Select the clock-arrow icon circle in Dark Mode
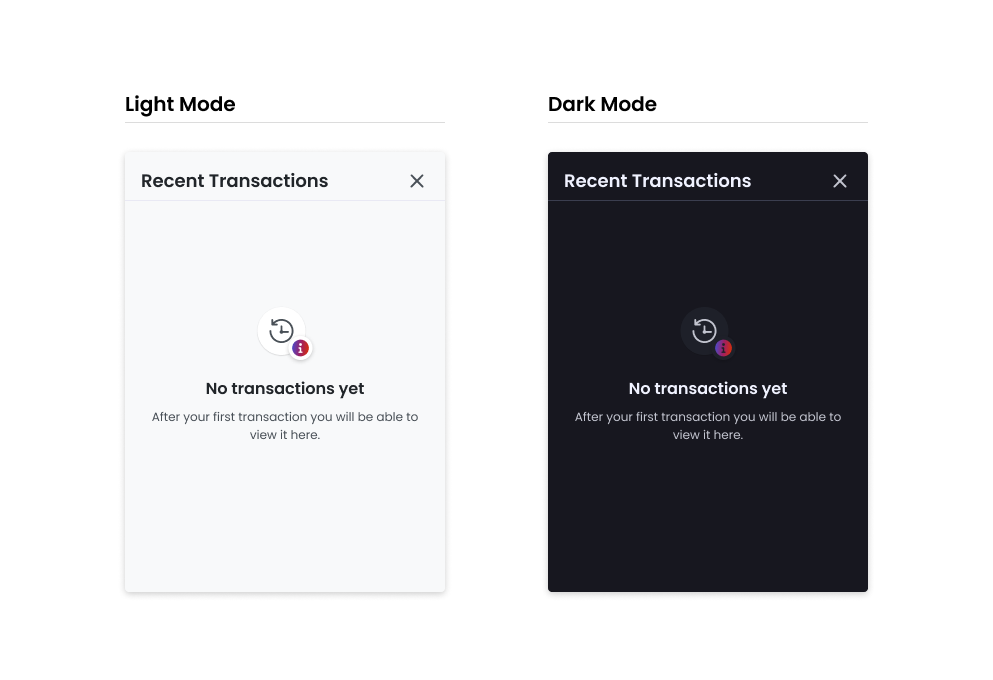The width and height of the screenshot is (993, 680). point(704,330)
